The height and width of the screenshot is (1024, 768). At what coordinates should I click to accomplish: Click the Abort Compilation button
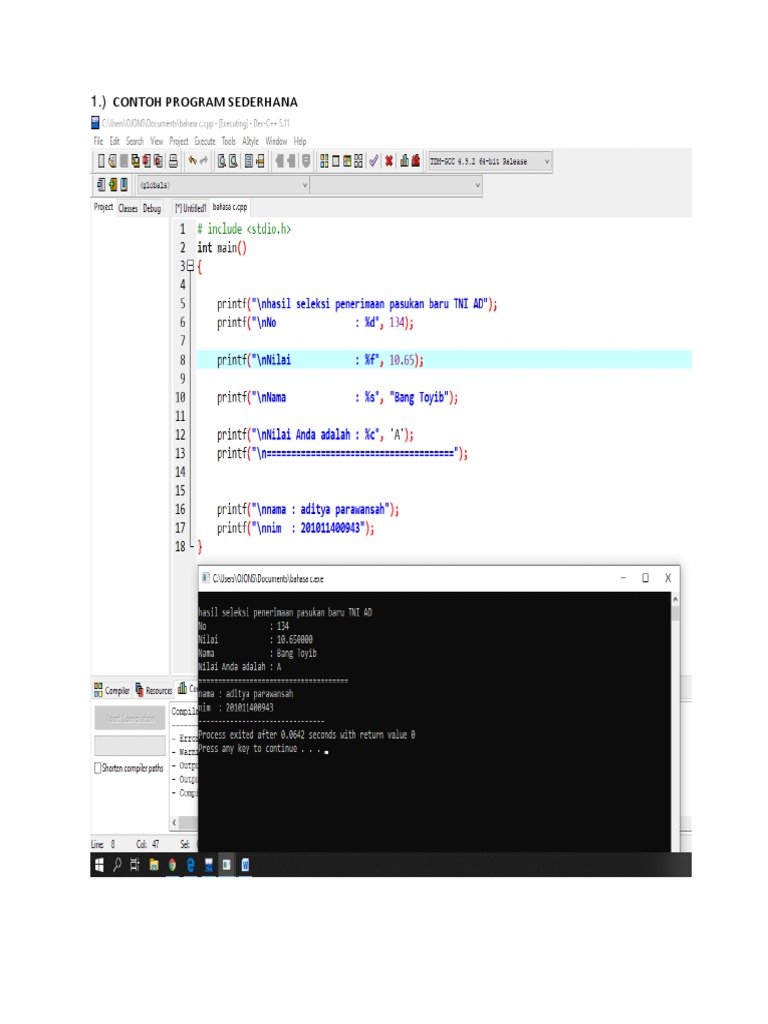(x=130, y=718)
